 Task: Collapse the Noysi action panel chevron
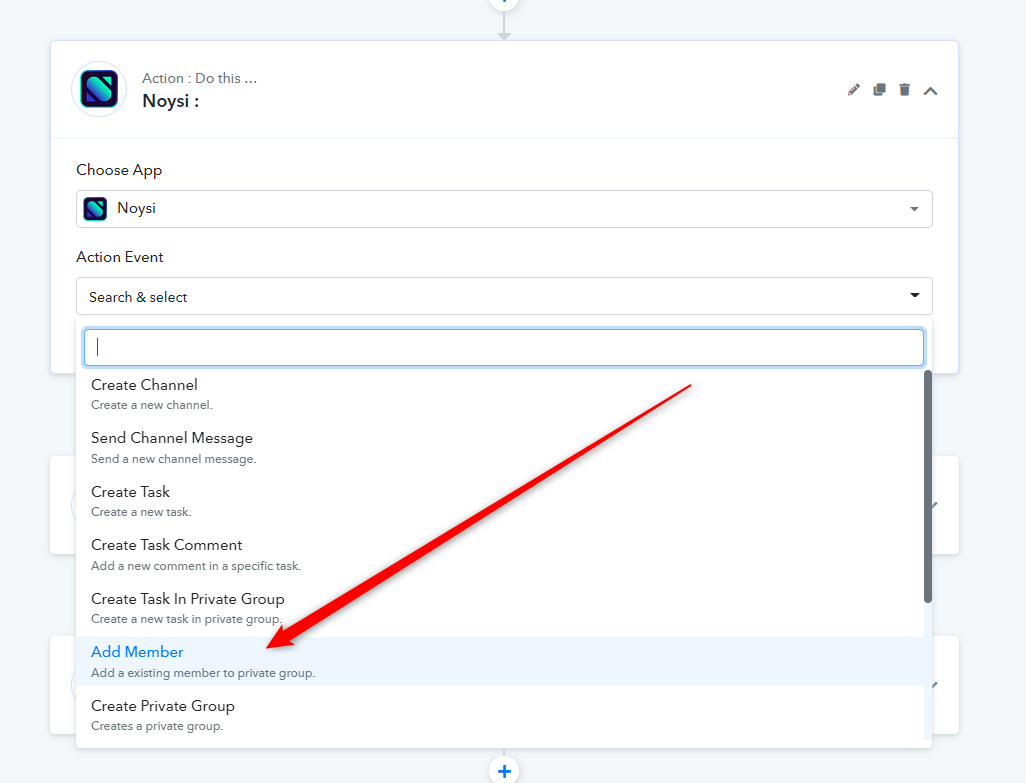tap(930, 91)
